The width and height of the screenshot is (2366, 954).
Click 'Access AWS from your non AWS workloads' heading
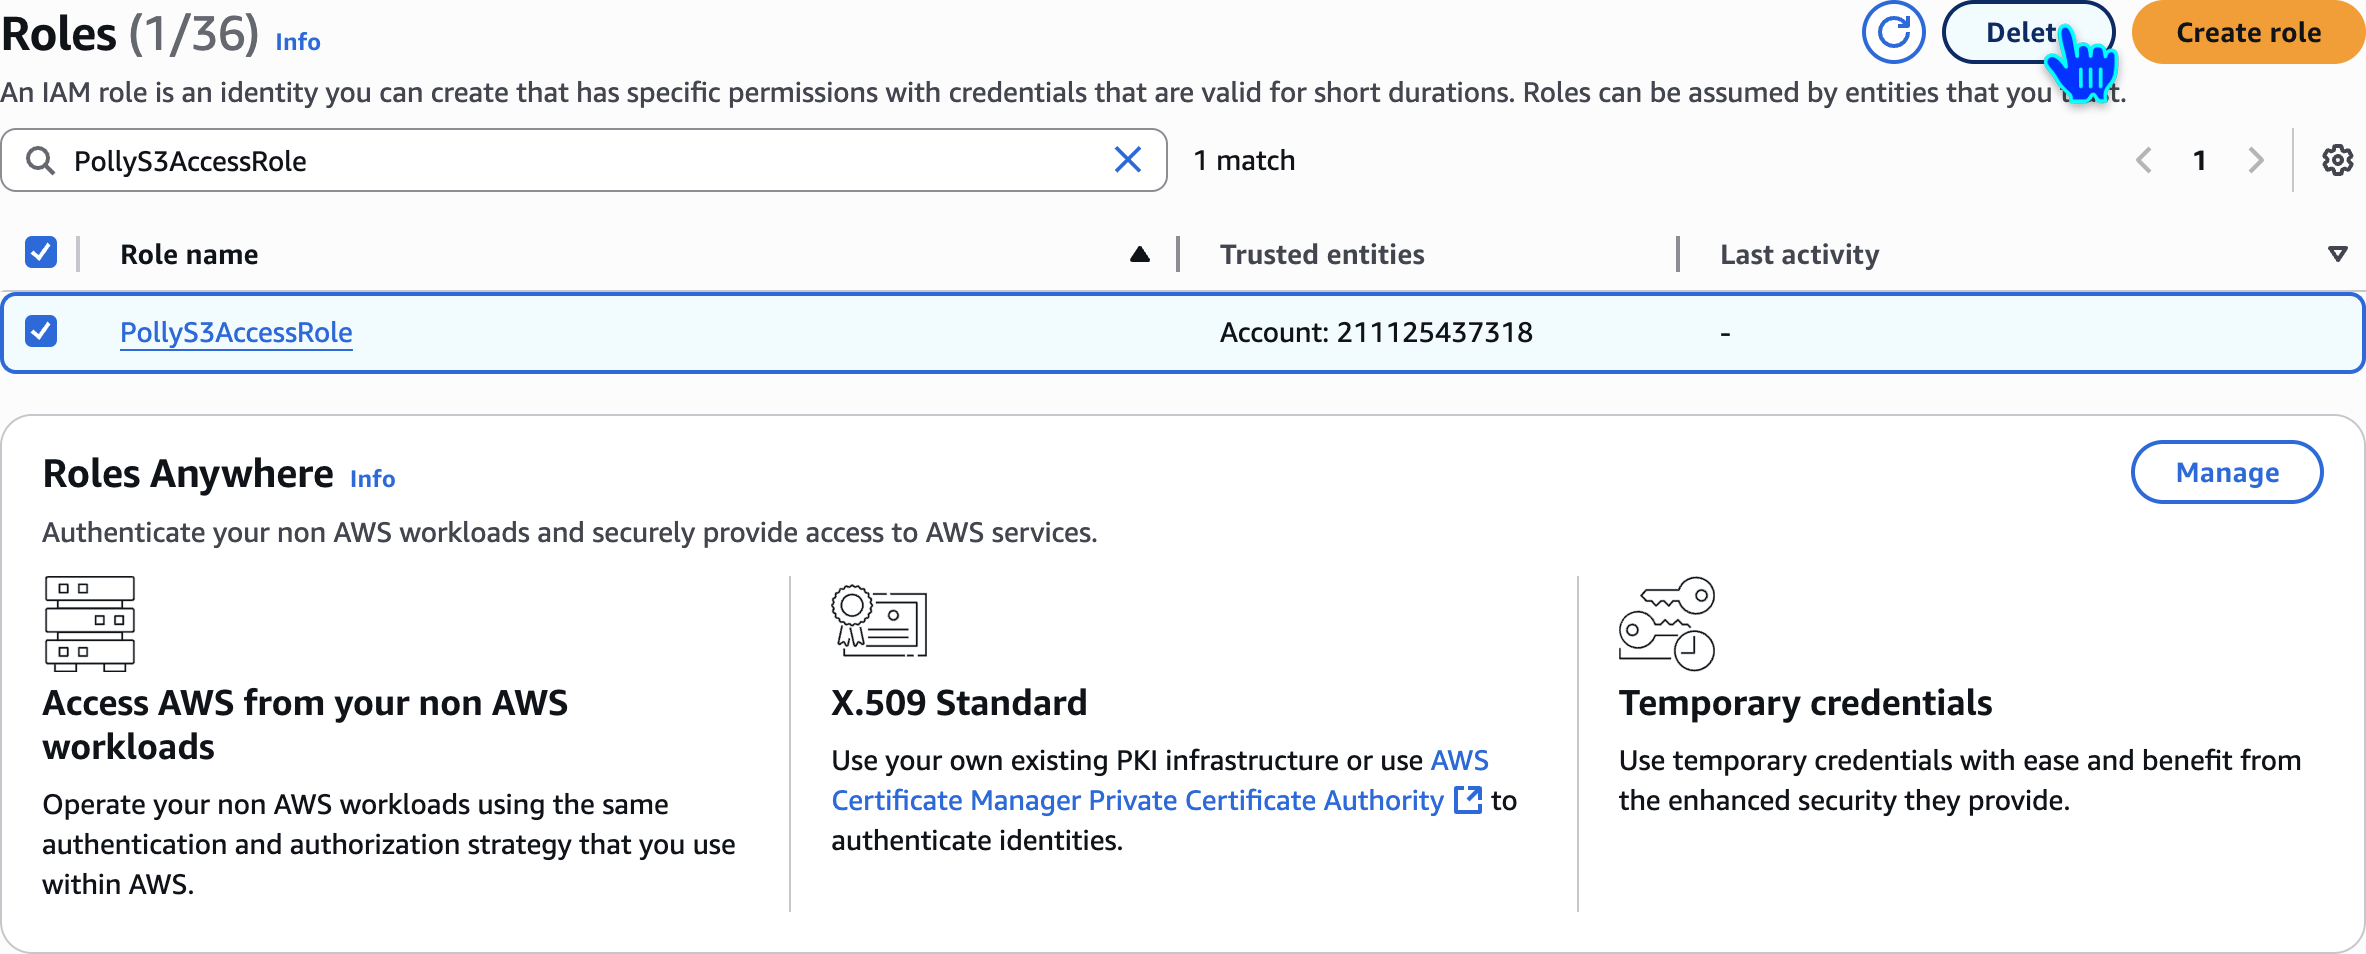click(x=305, y=725)
